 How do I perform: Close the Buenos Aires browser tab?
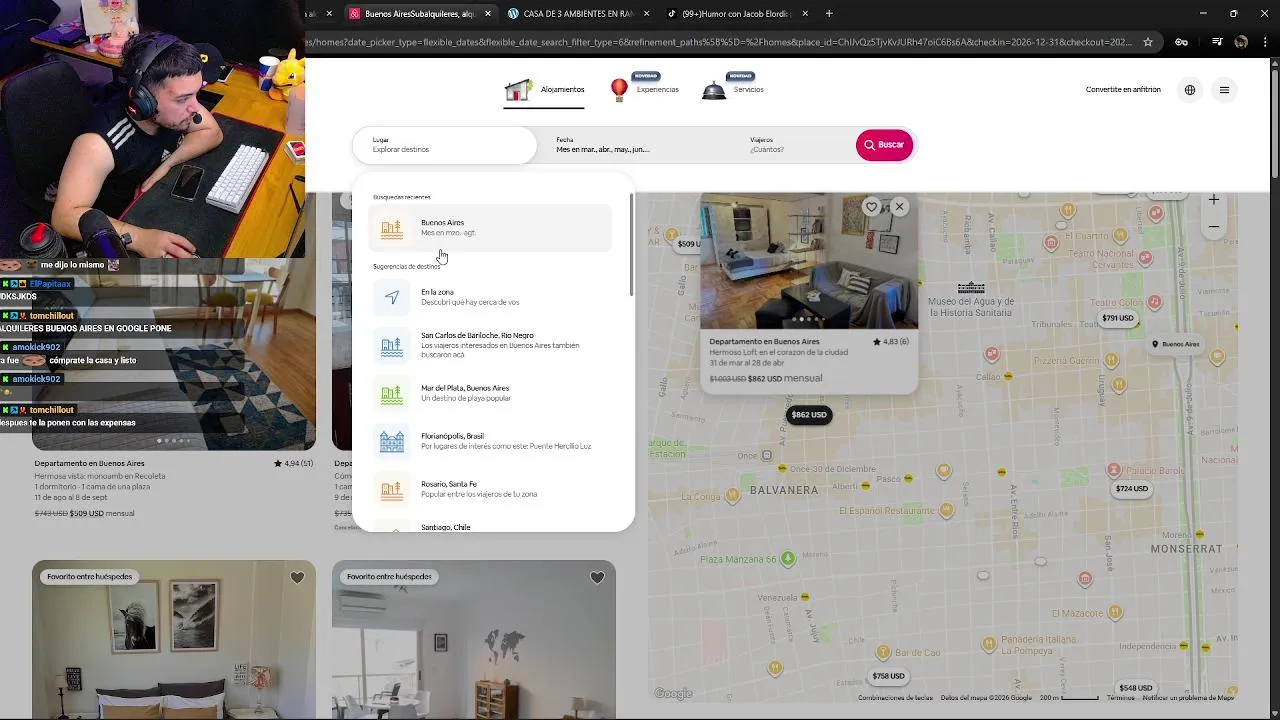[488, 14]
